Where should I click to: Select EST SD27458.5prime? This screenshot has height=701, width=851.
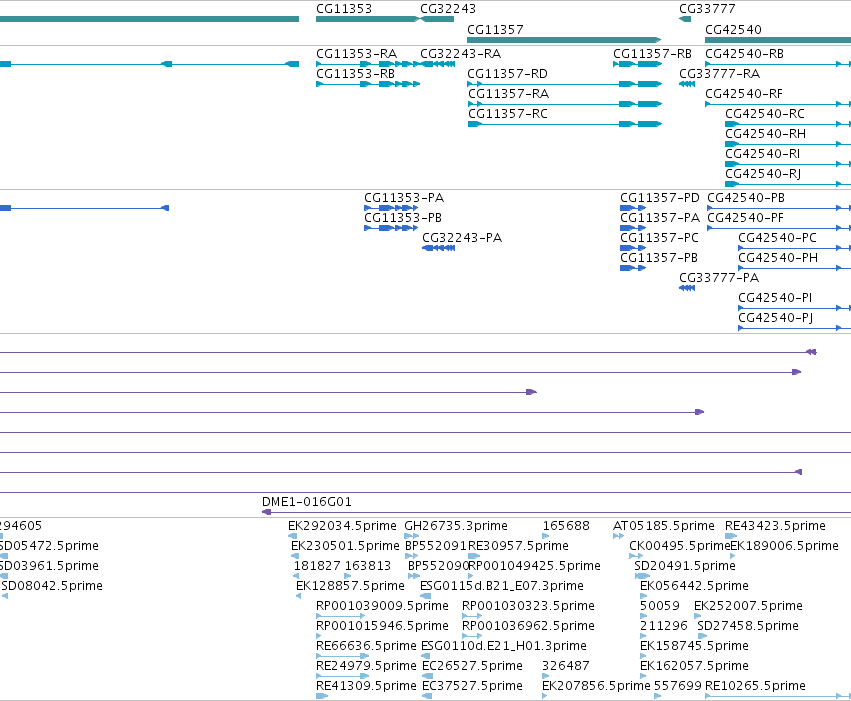click(748, 627)
